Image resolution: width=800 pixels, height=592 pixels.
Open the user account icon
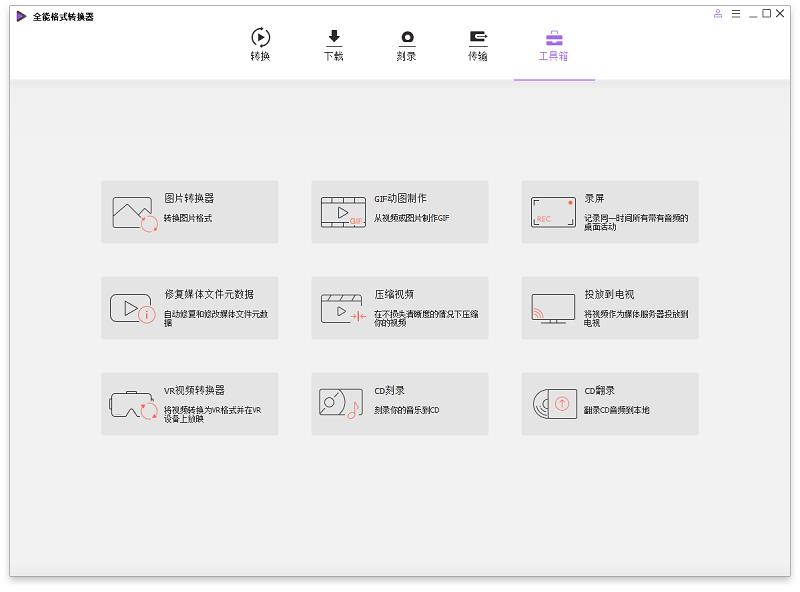(x=718, y=14)
